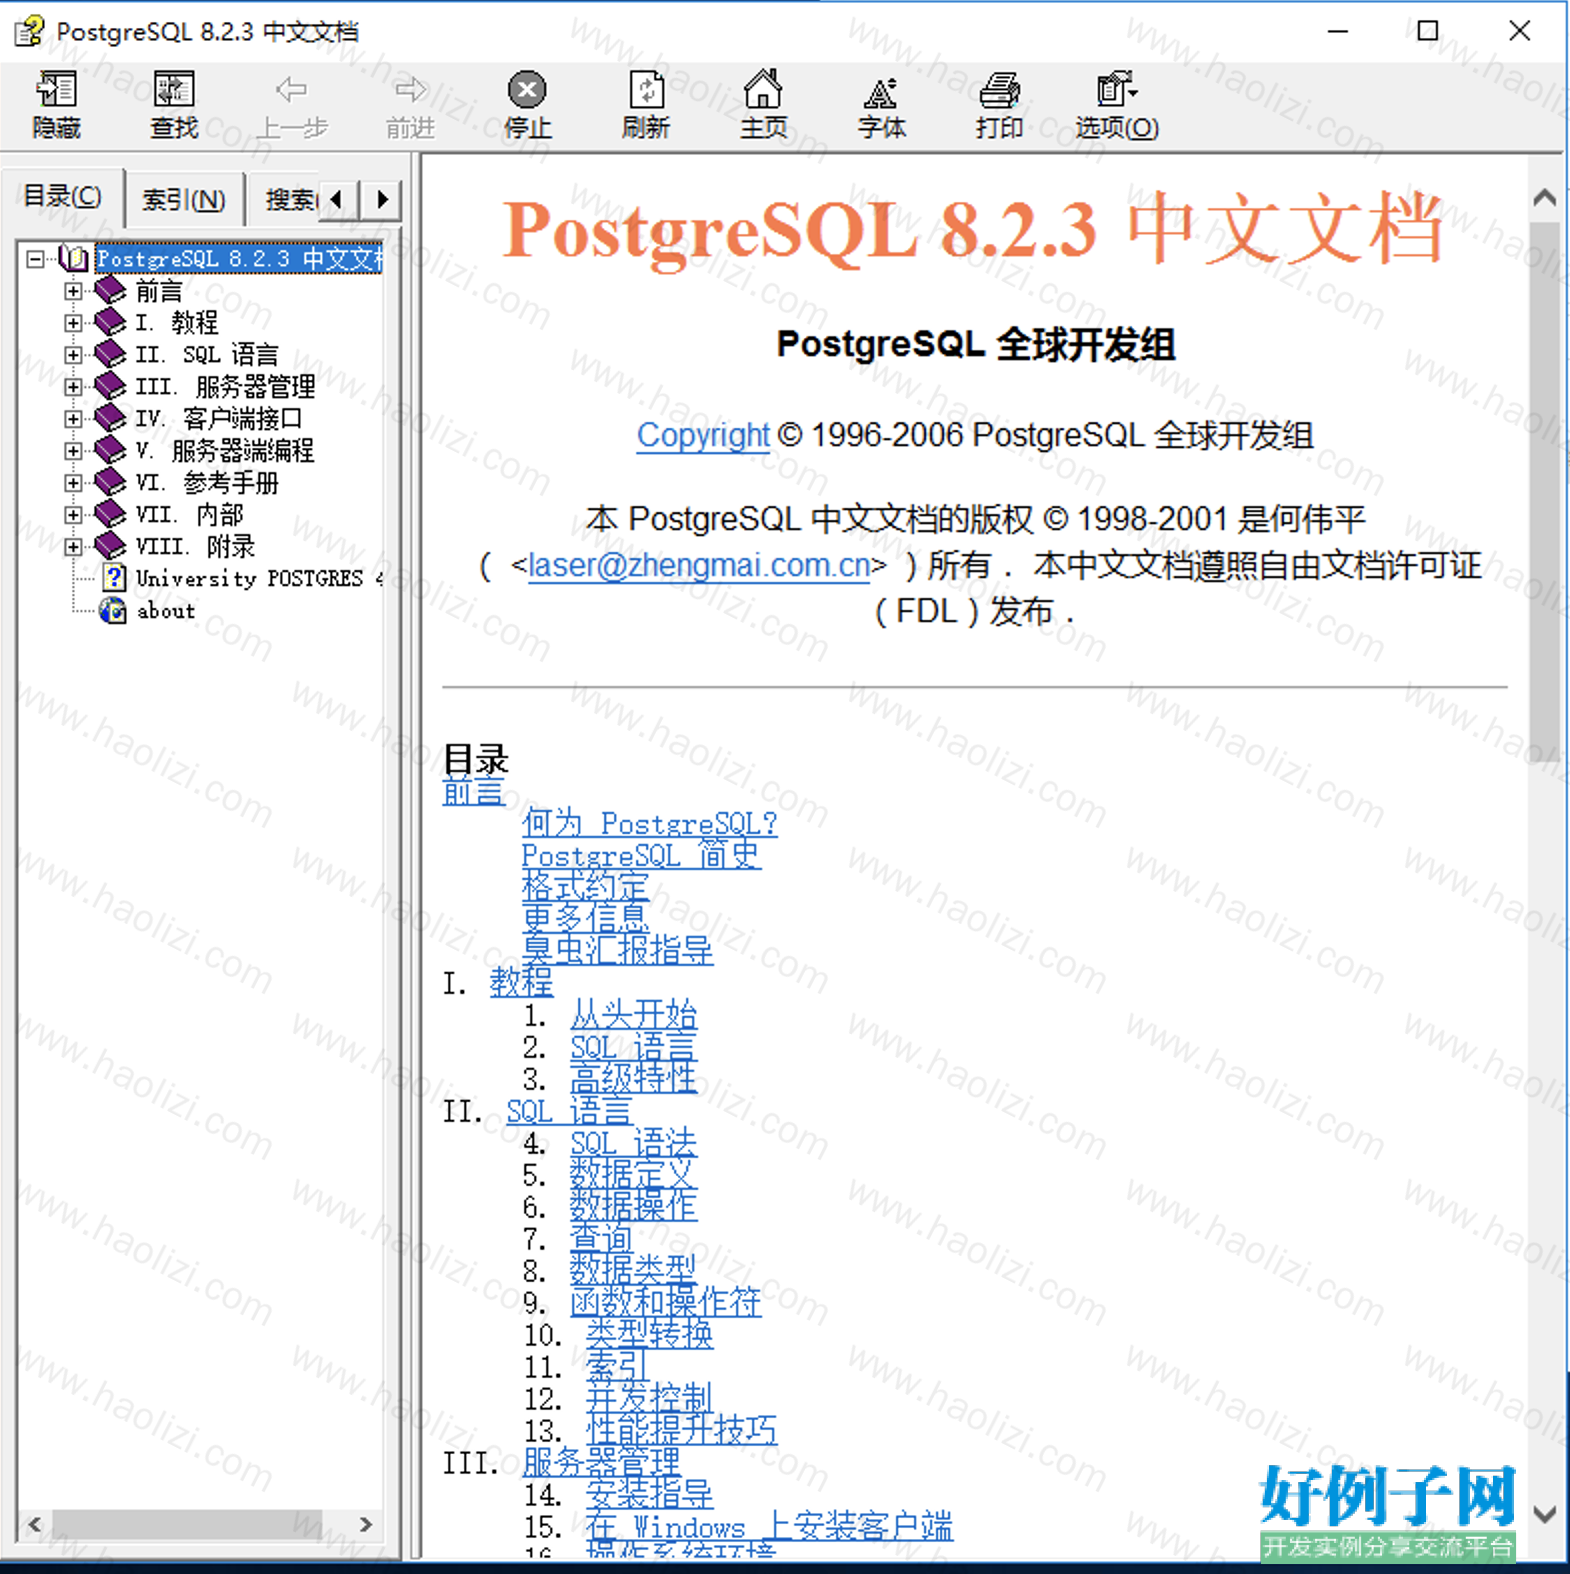The width and height of the screenshot is (1570, 1574).
Task: Click the book icon beside VI. 参考手册
Action: (x=110, y=482)
